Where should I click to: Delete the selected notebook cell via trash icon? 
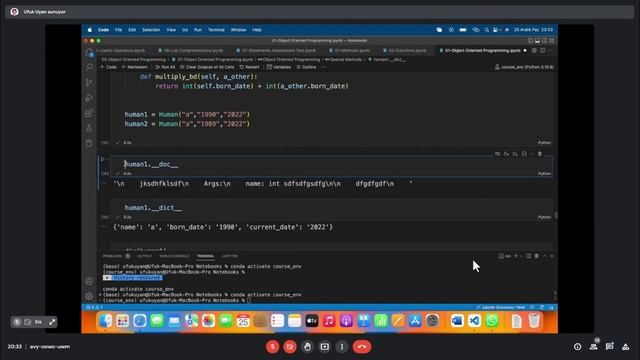pos(540,154)
